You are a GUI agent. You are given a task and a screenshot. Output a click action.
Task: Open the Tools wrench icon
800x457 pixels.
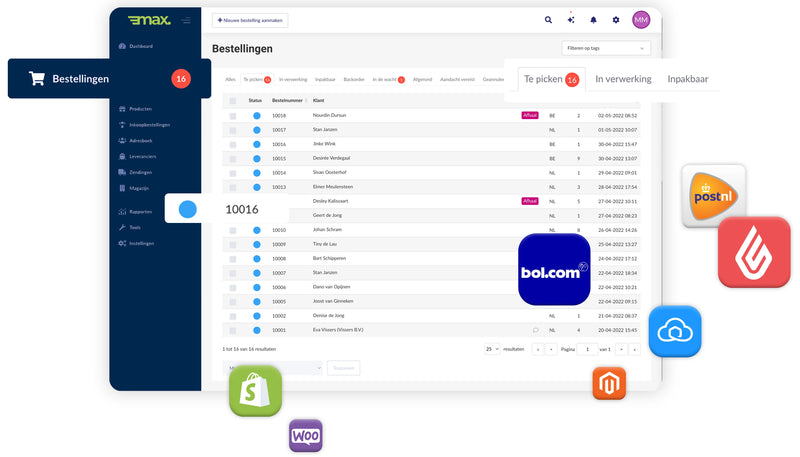122,227
